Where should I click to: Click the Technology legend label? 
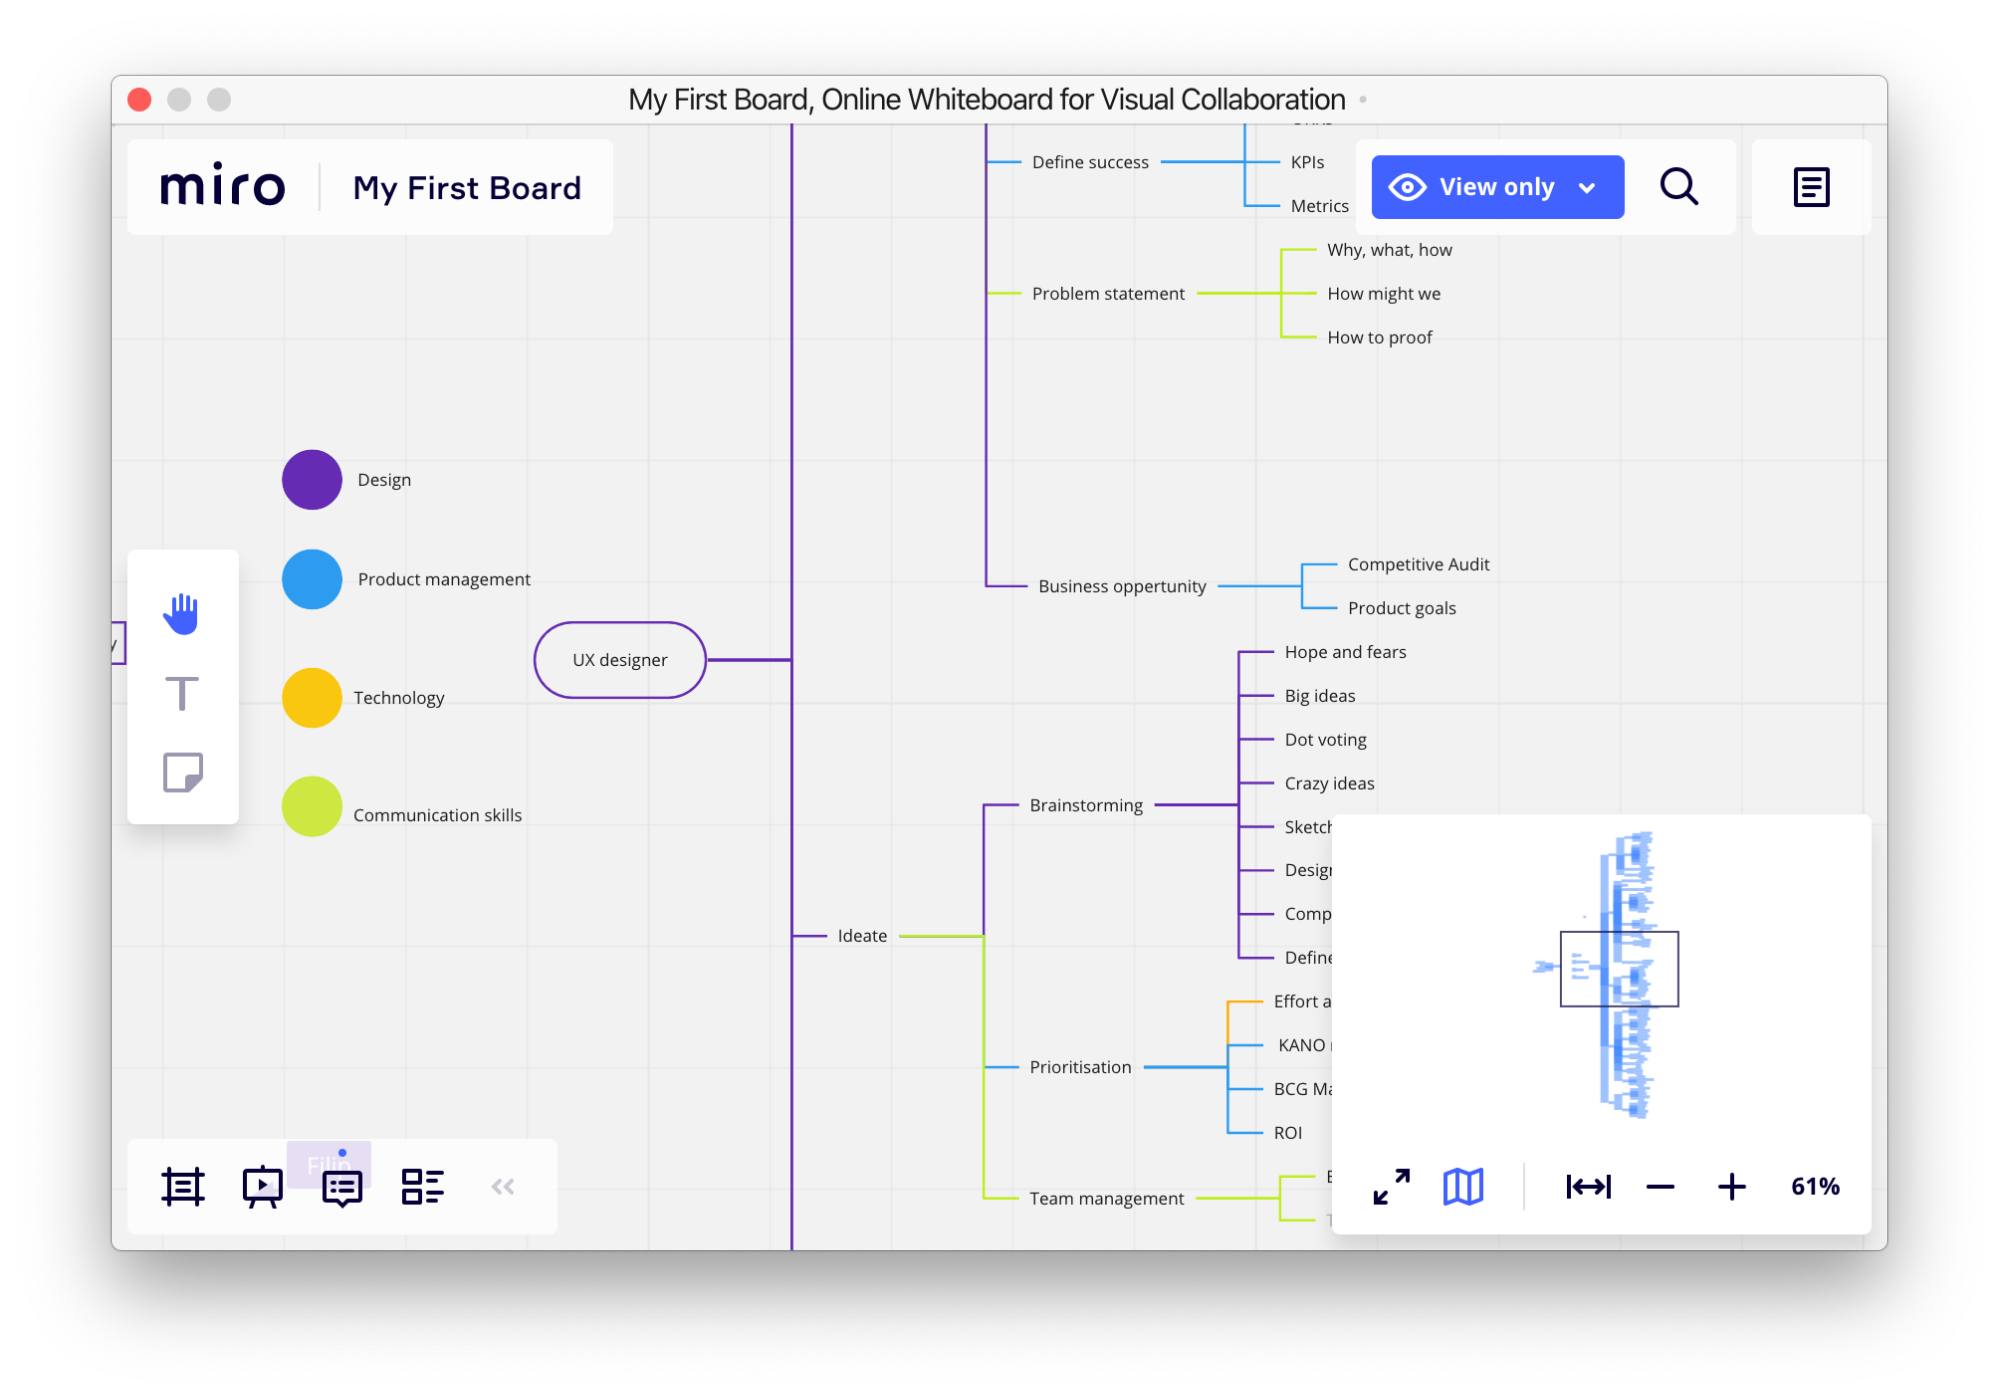pyautogui.click(x=398, y=698)
